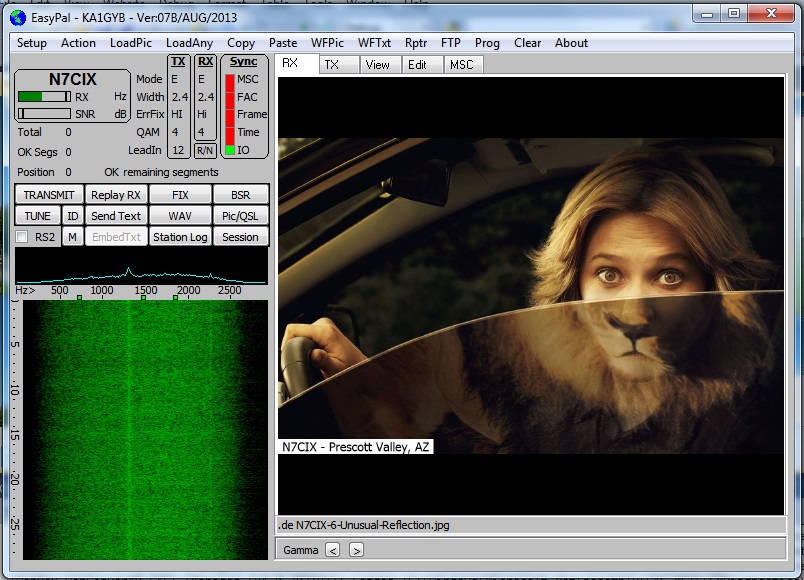Click the received lion reflection image

[x=531, y=295]
